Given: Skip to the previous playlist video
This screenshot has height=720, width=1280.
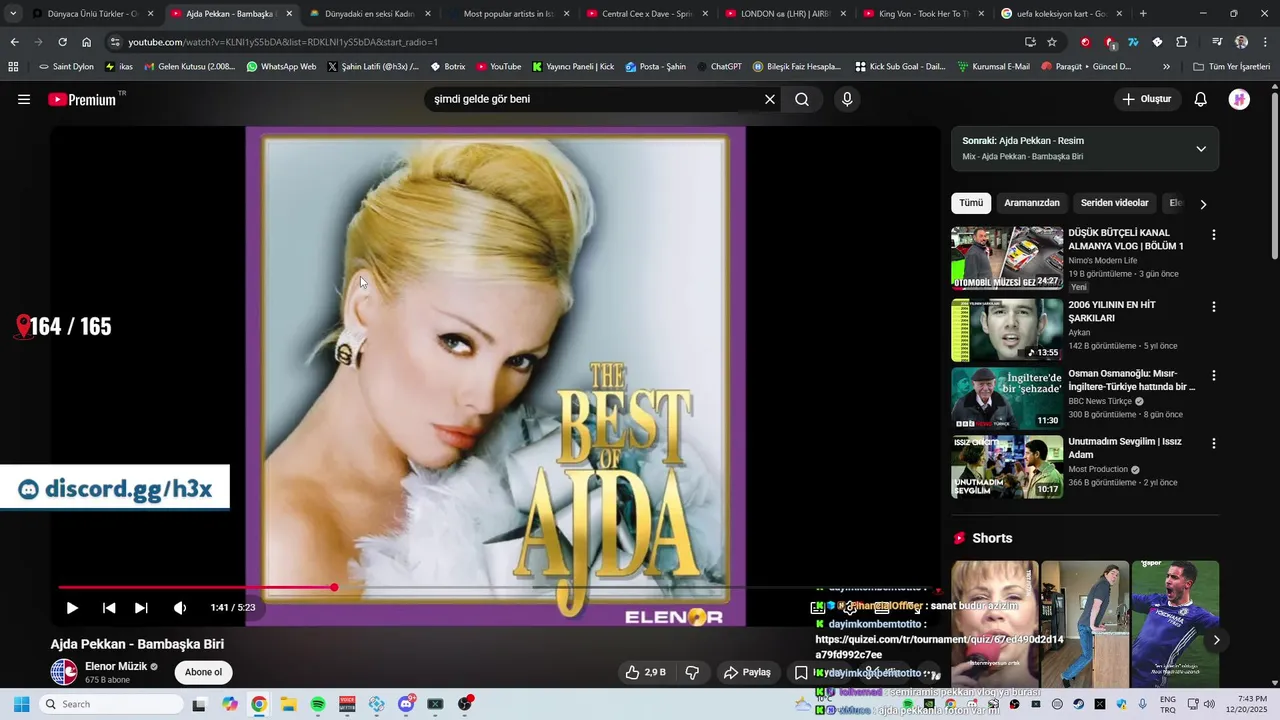Looking at the screenshot, I should (109, 607).
